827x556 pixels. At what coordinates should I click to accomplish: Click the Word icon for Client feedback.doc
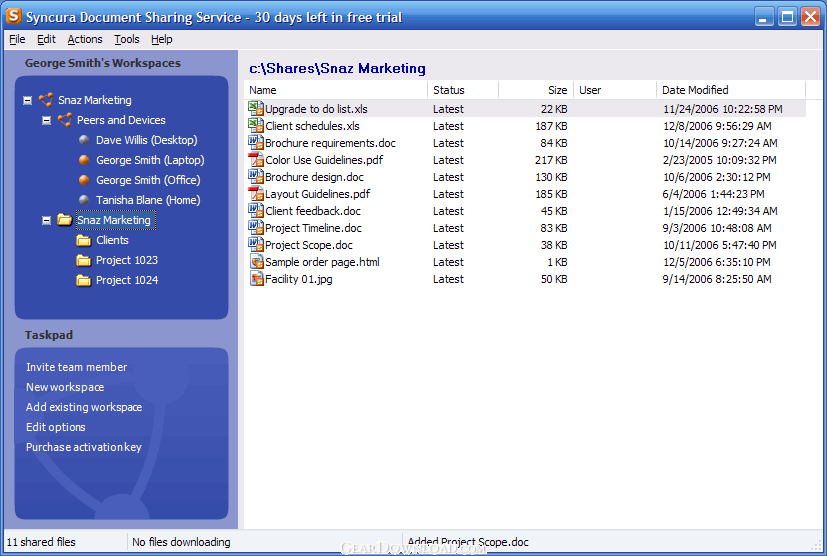[x=256, y=210]
